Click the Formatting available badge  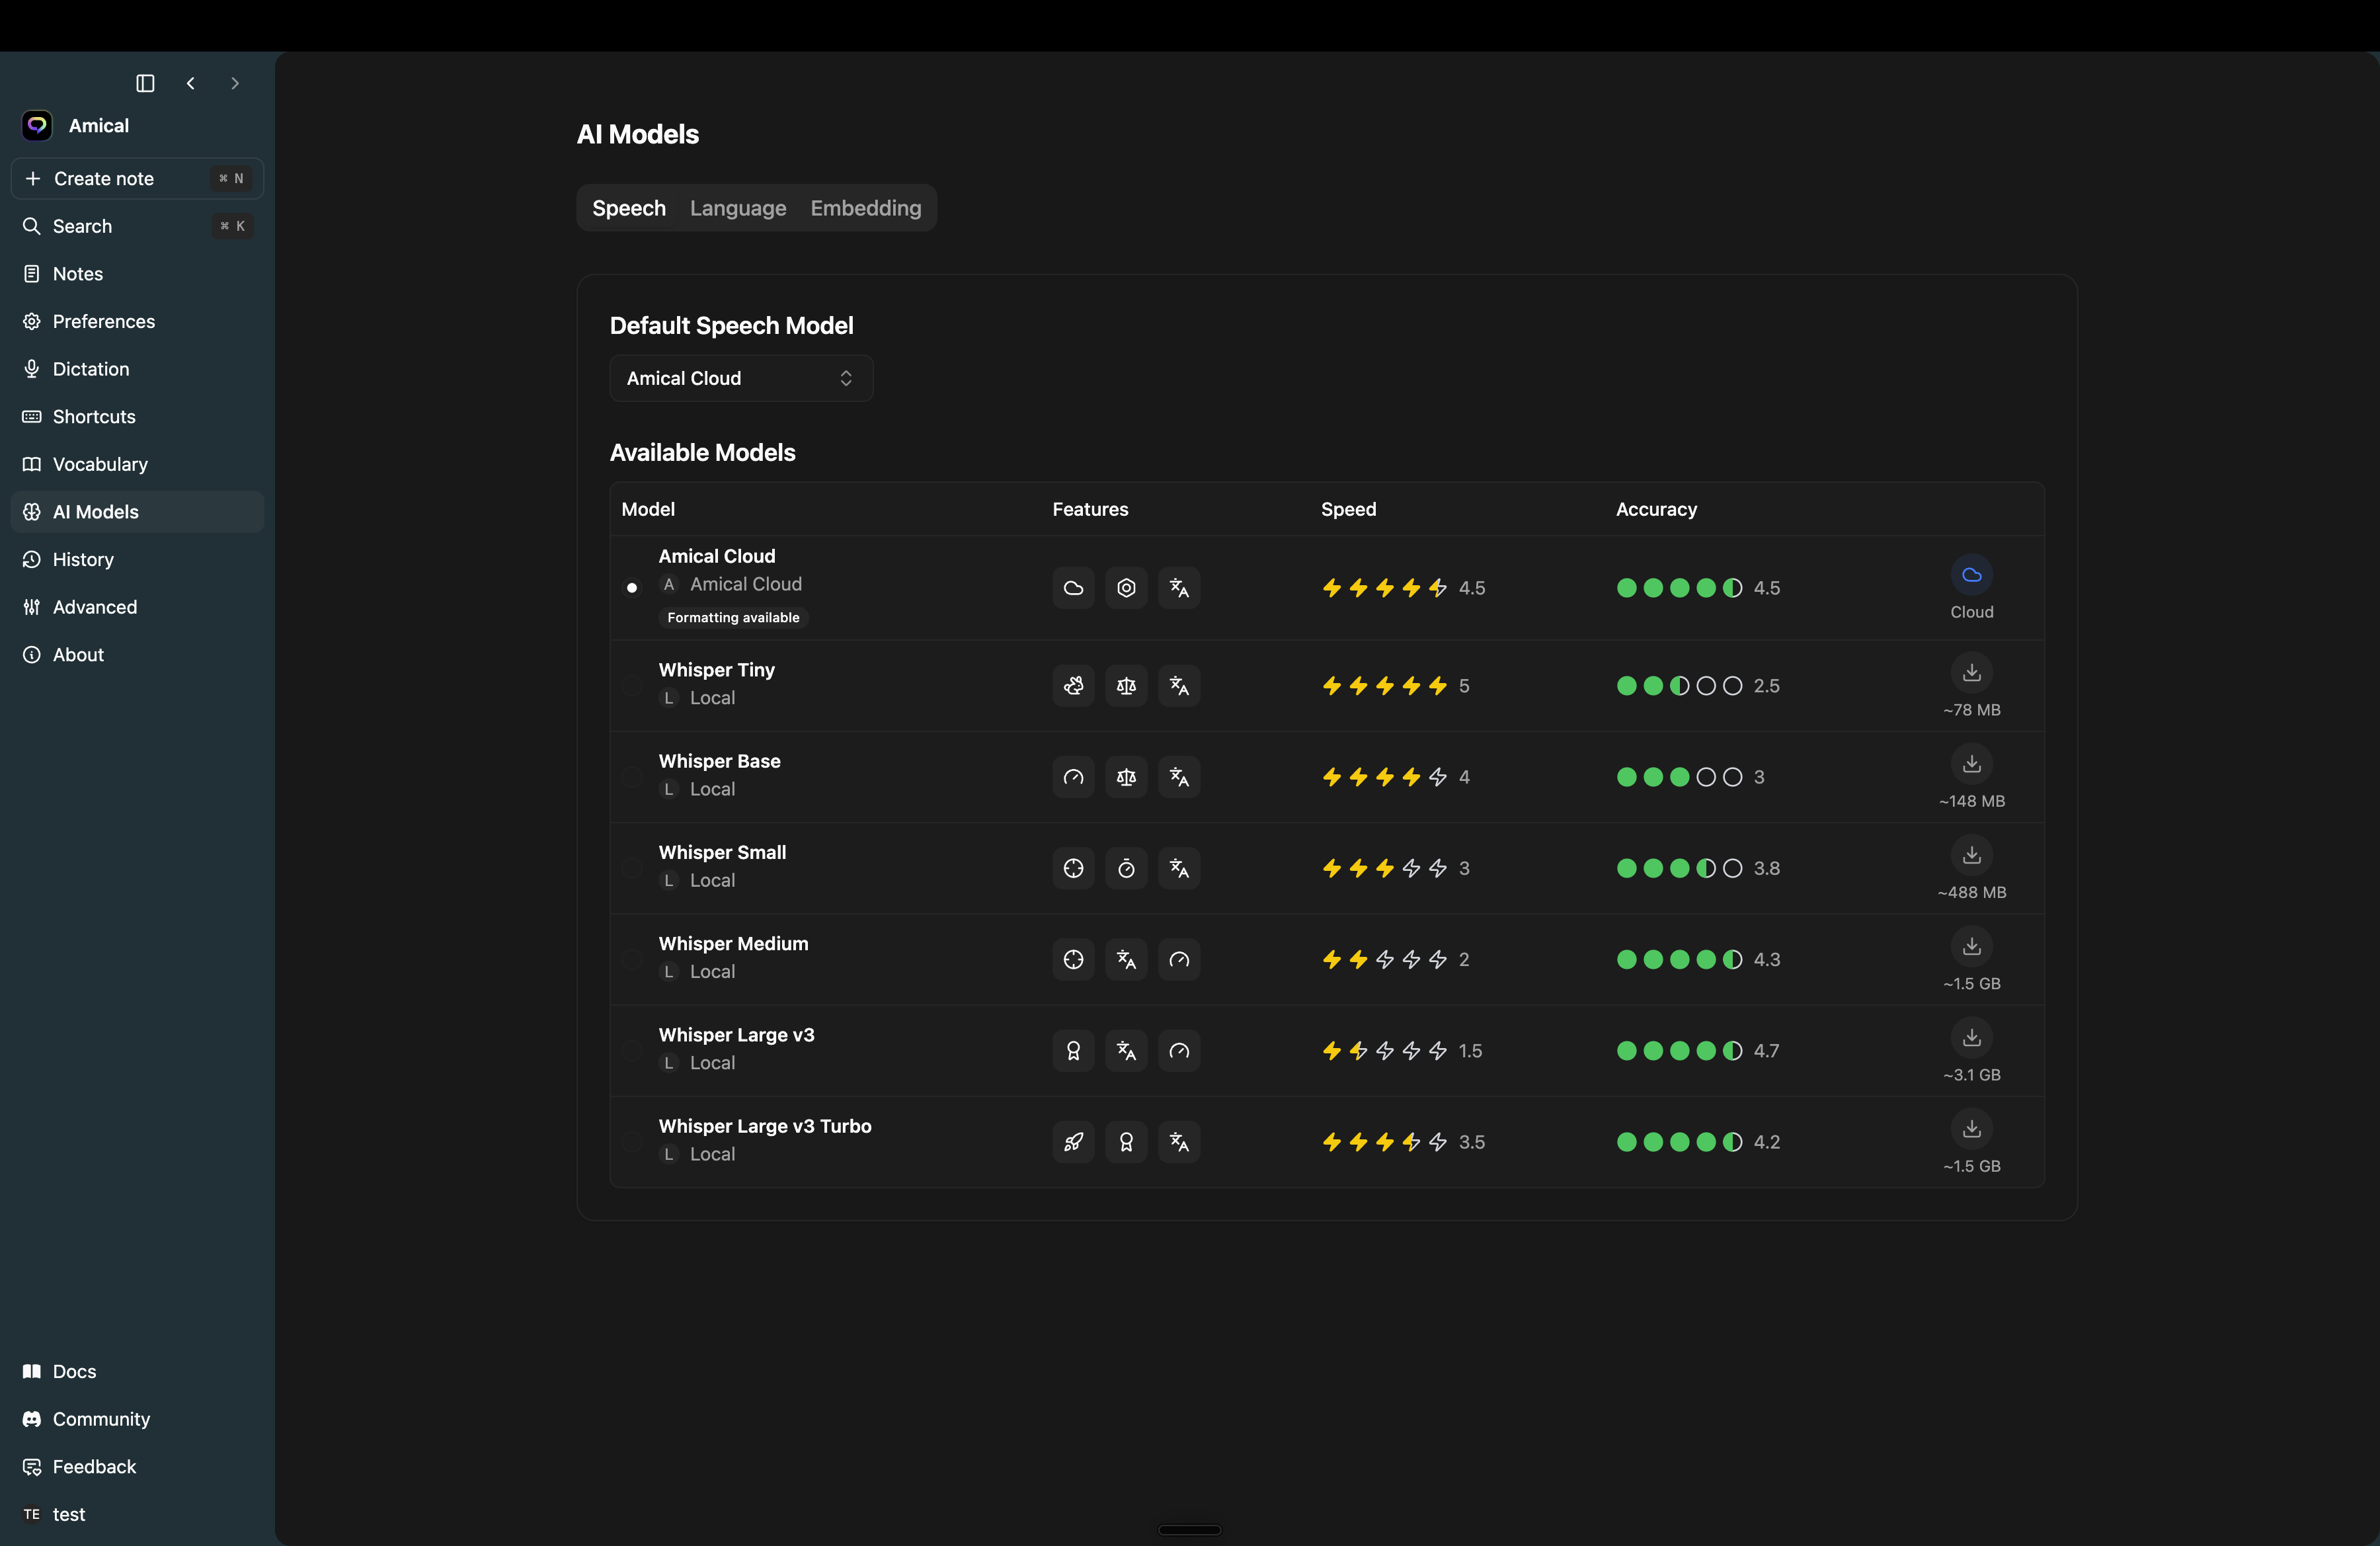point(733,618)
